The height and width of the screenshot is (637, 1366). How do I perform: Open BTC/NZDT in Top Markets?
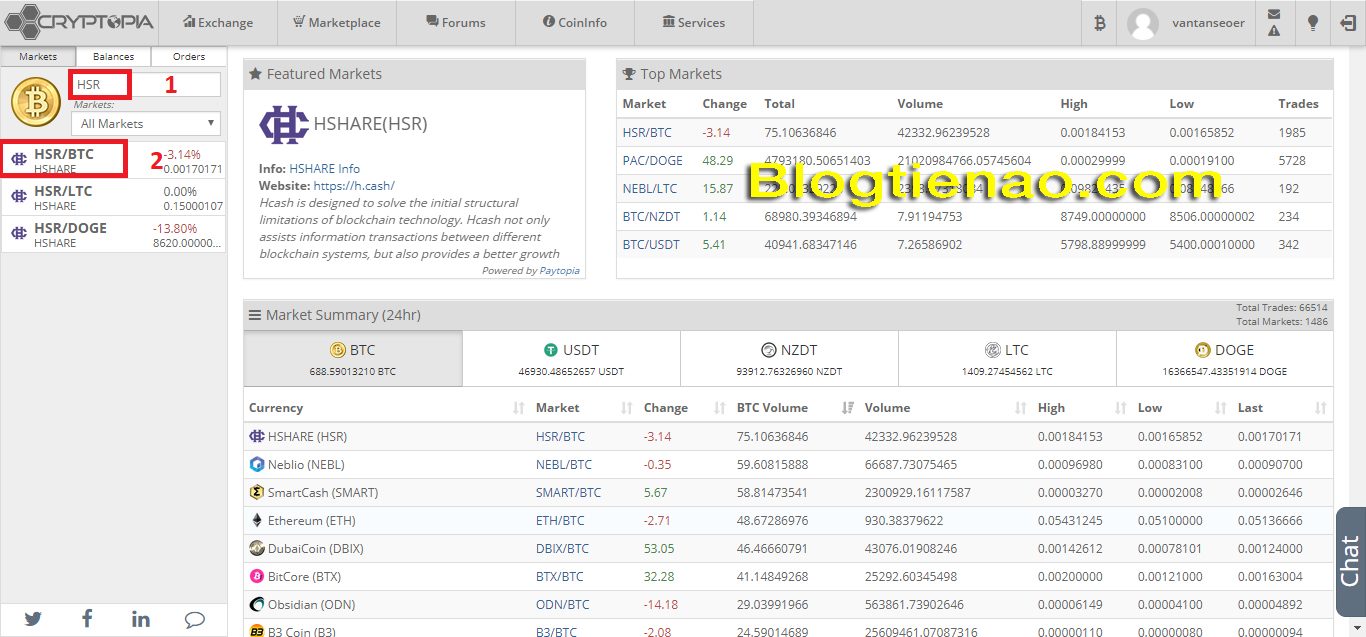coord(650,216)
